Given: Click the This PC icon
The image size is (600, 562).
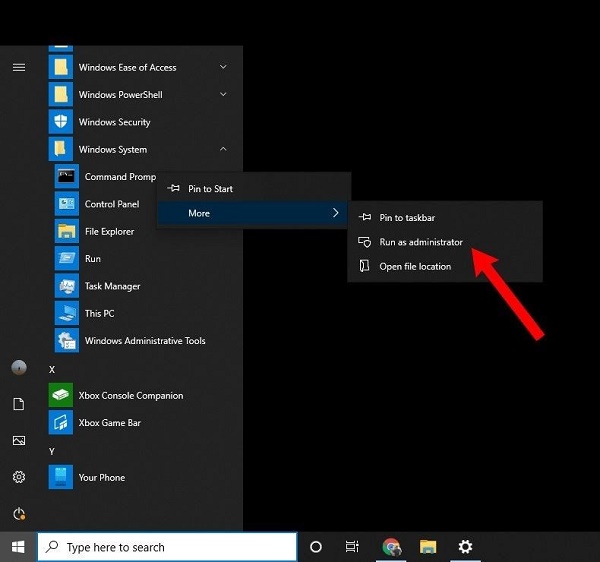Looking at the screenshot, I should (67, 313).
